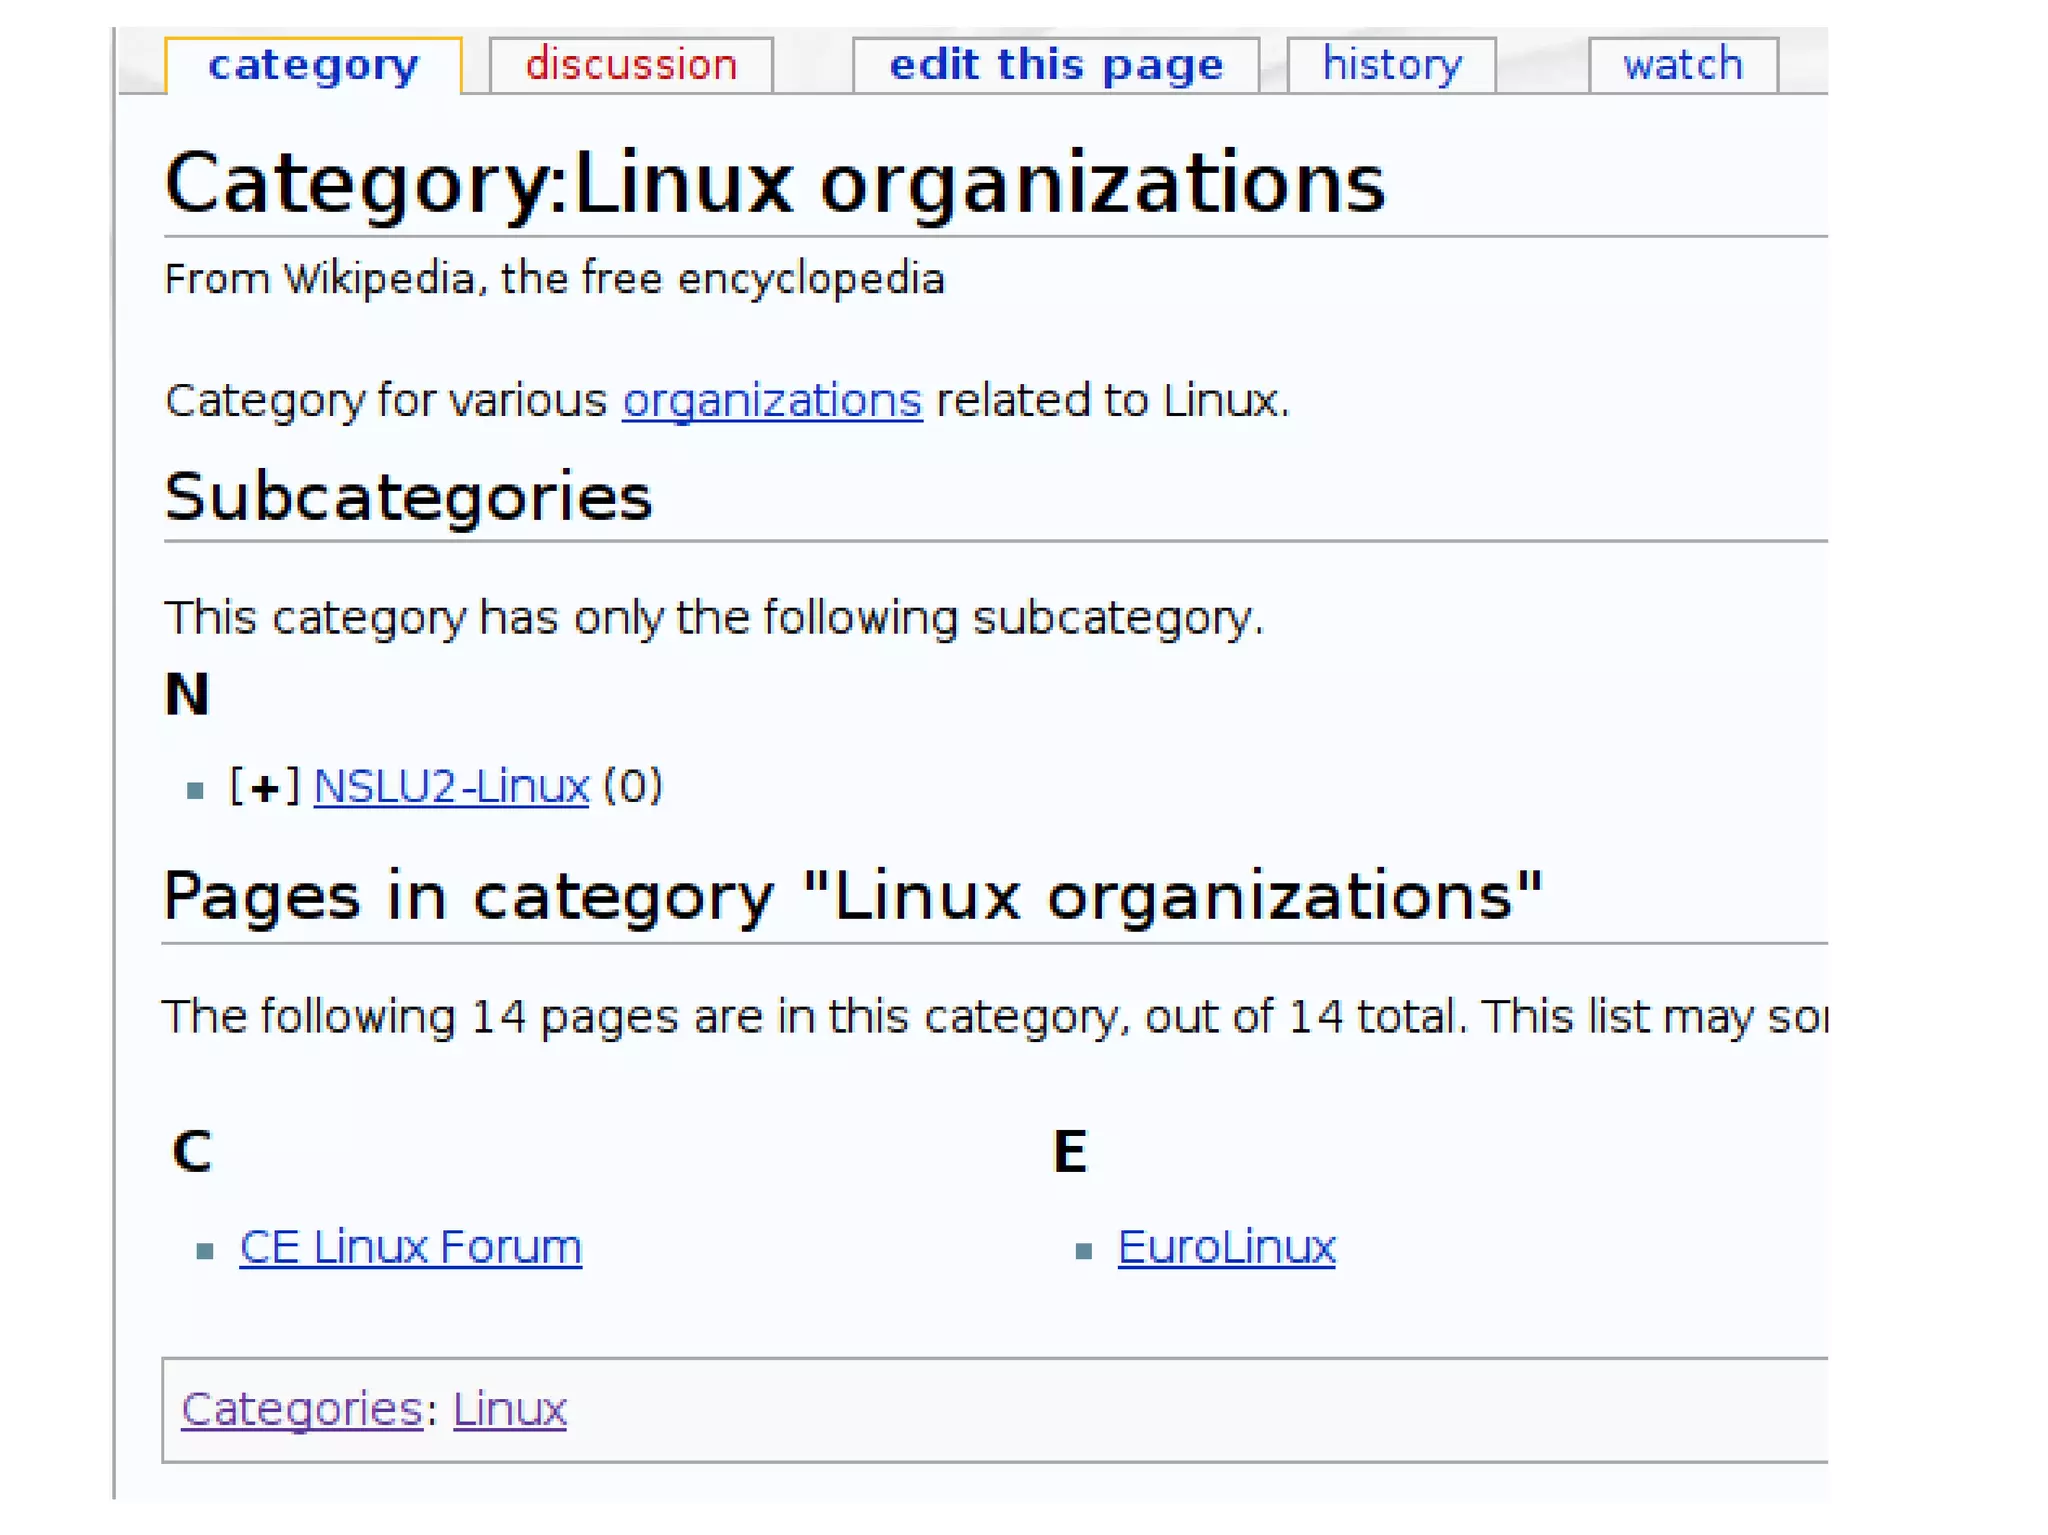Click the Categories link in the footer box
Viewport: 2048px width, 1535px height.
(x=302, y=1409)
